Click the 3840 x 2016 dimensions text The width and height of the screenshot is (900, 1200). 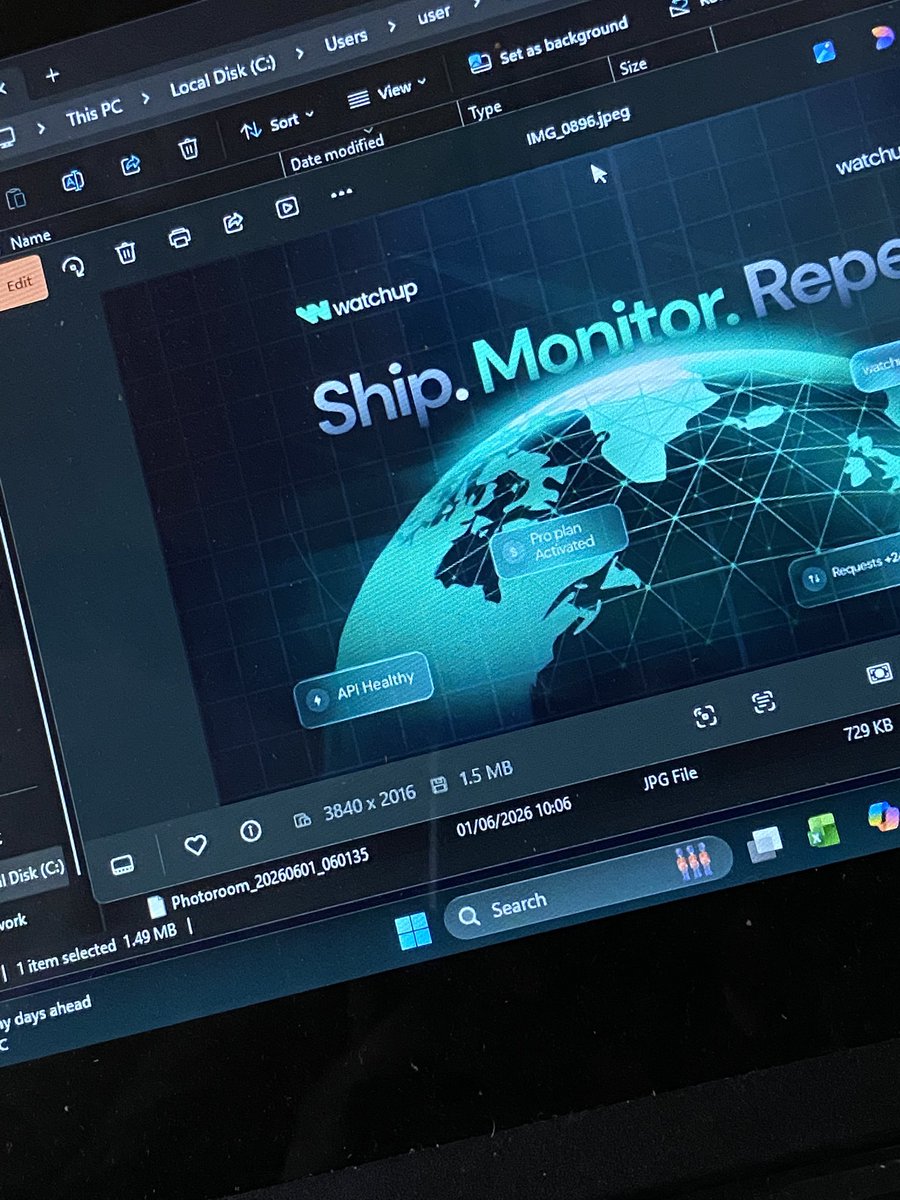coord(369,805)
